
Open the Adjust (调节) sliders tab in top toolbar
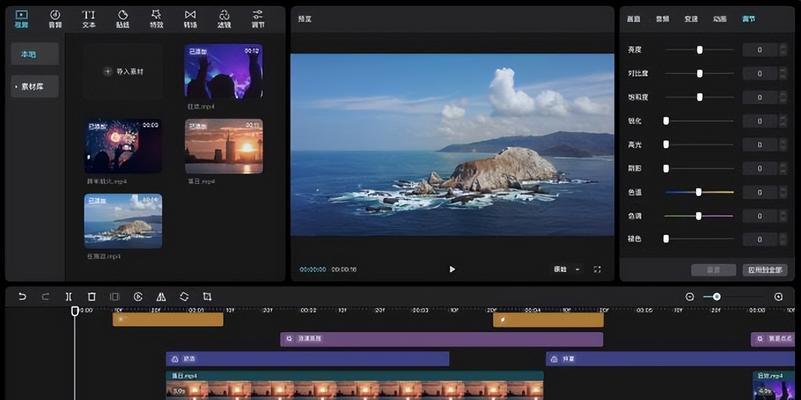point(258,19)
